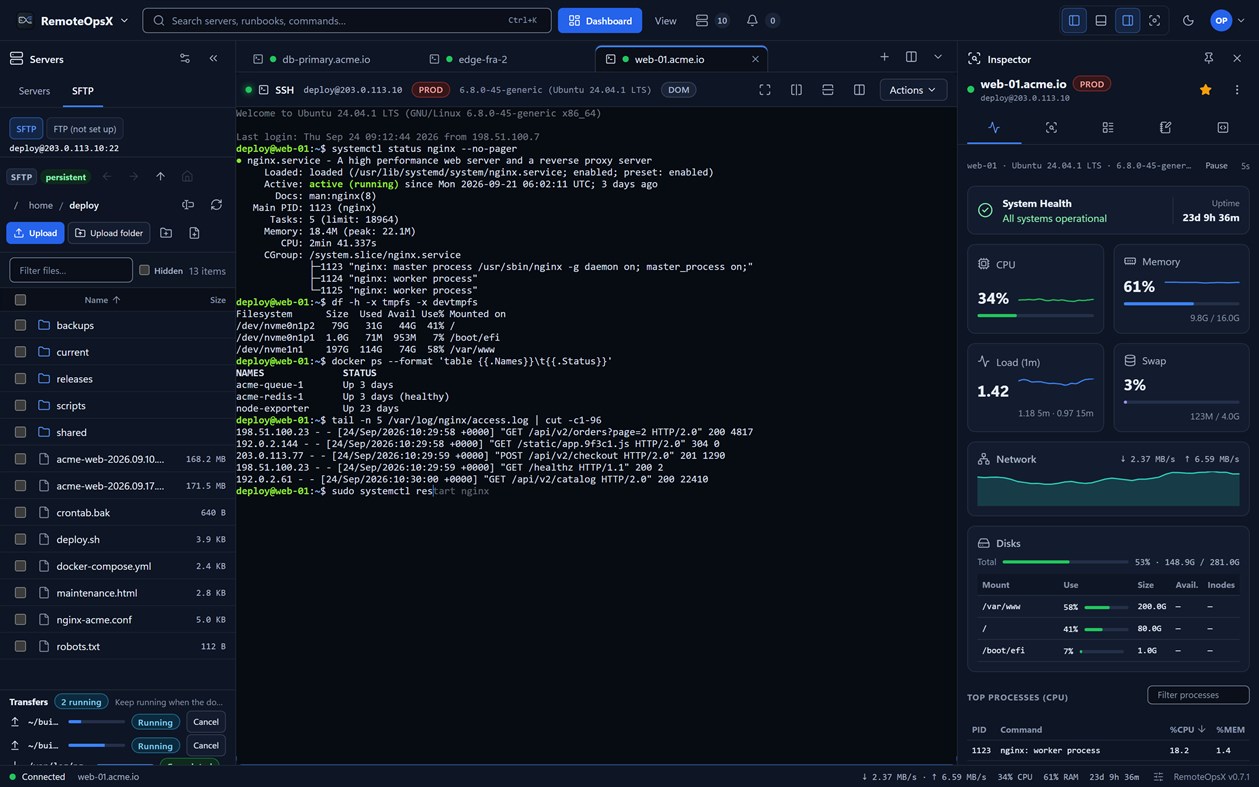Select the FTP (not set up) protocol
This screenshot has width=1259, height=787.
[85, 129]
